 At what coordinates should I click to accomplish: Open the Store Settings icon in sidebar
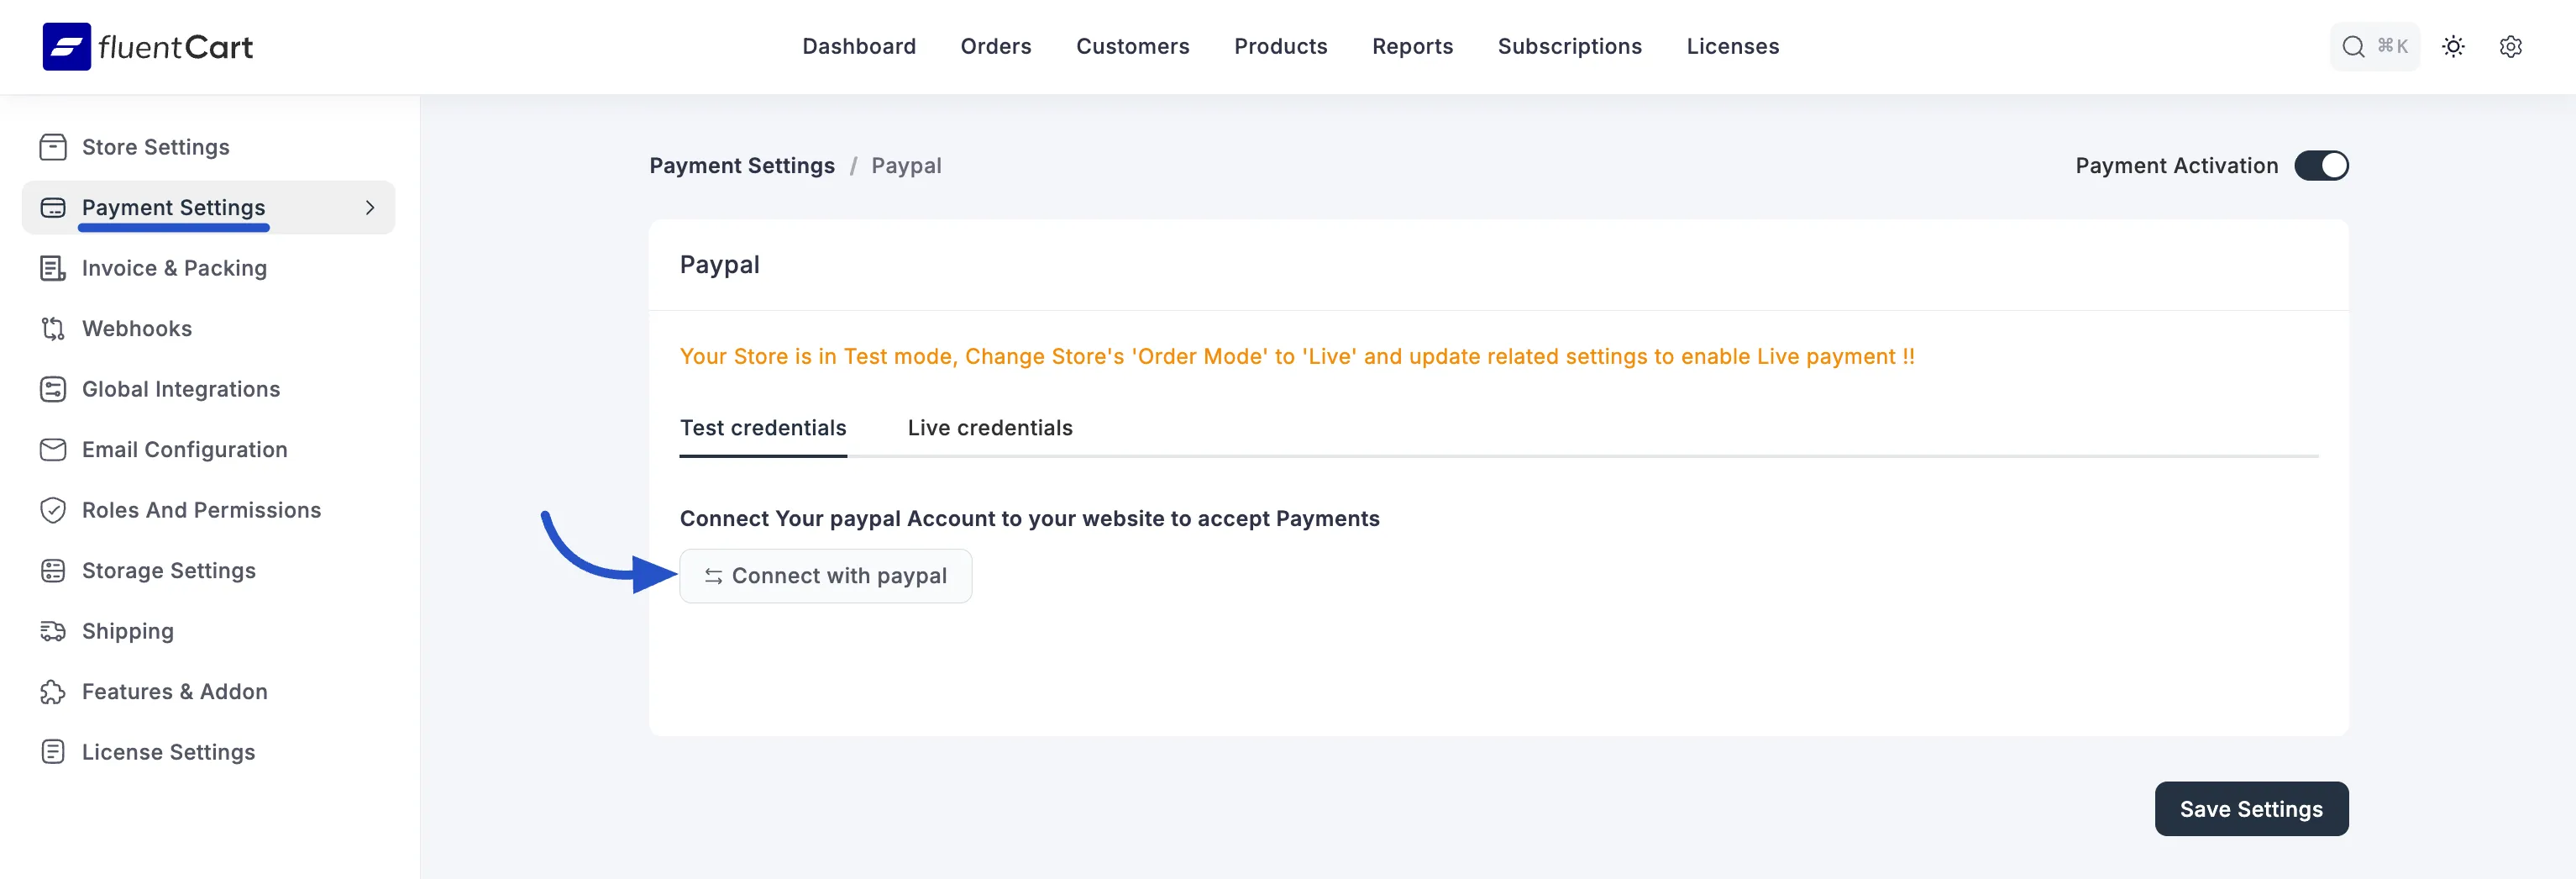pos(53,146)
